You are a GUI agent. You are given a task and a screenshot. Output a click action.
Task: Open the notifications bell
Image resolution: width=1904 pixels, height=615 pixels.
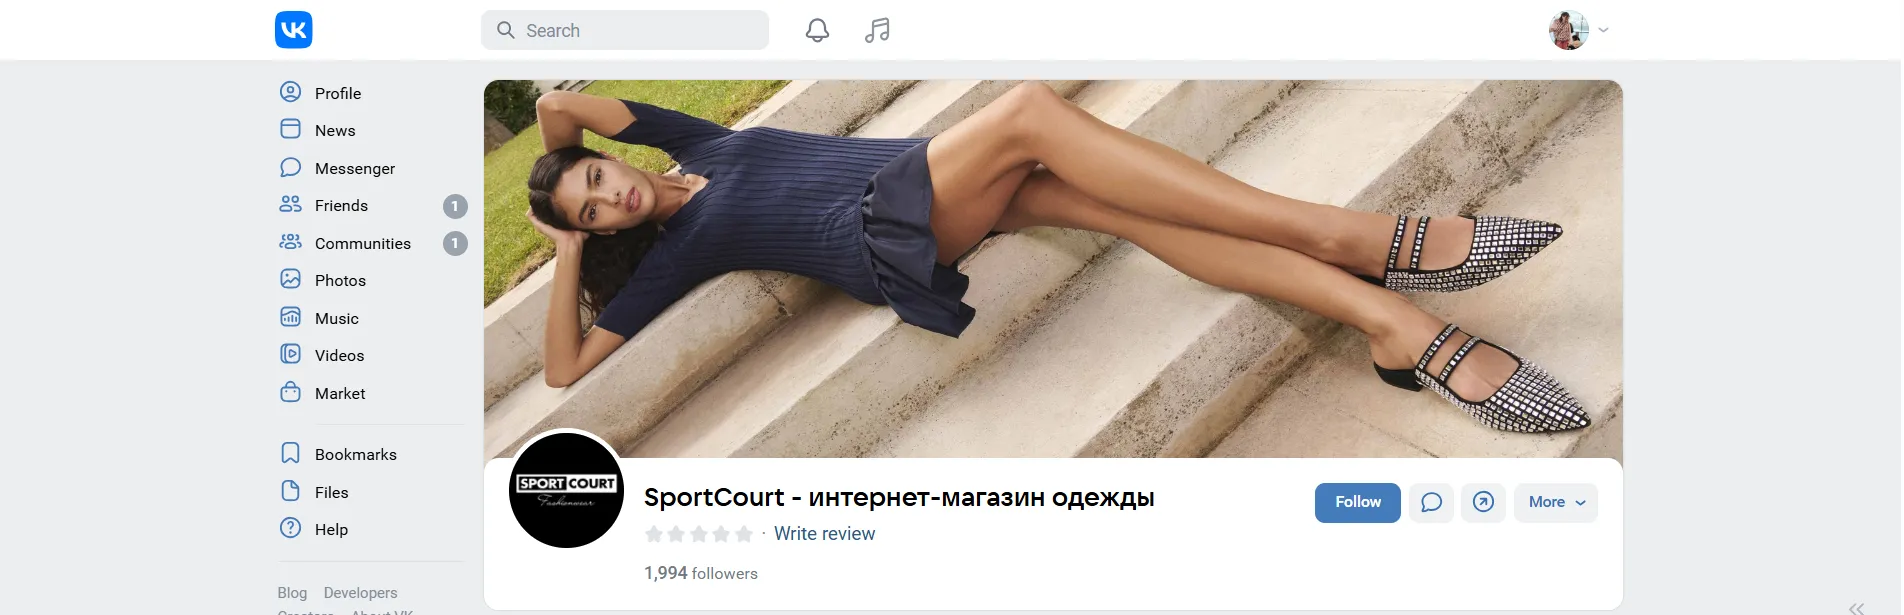817,30
